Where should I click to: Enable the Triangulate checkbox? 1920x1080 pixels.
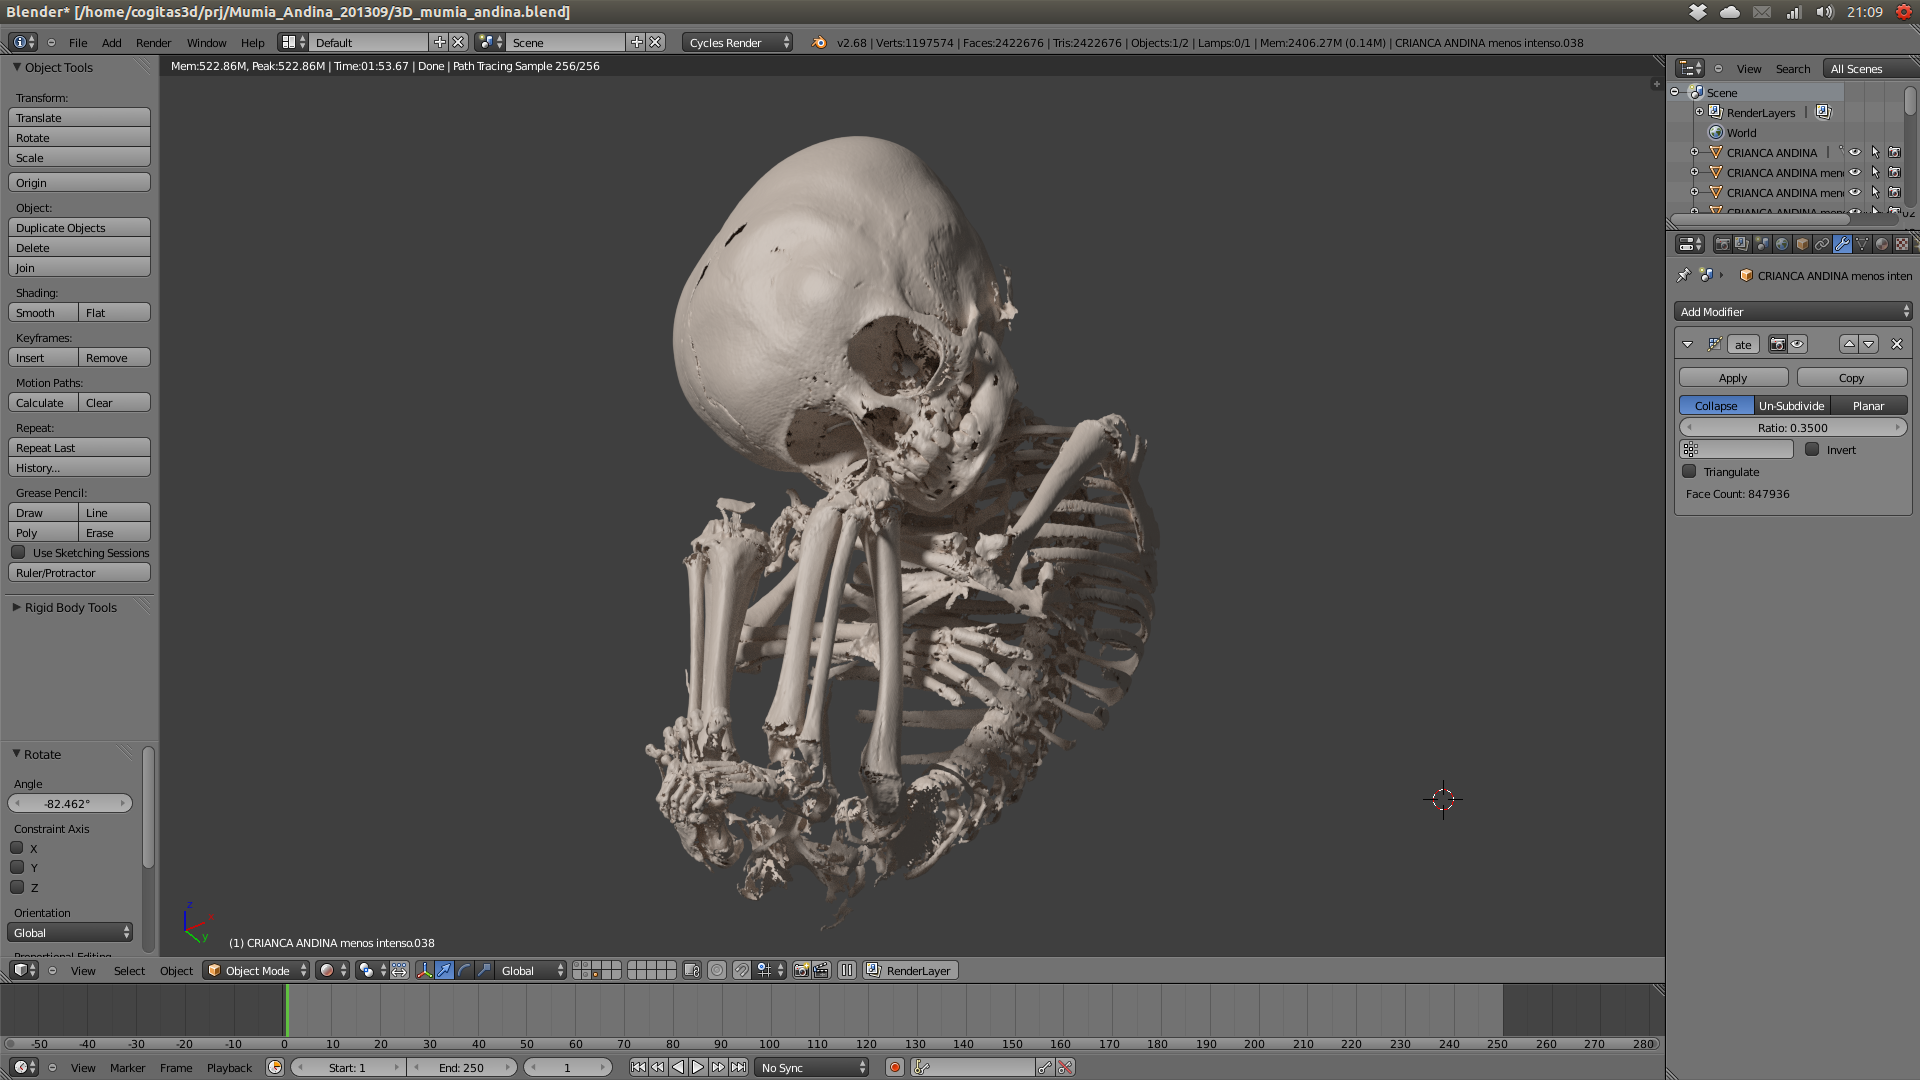[x=1690, y=471]
